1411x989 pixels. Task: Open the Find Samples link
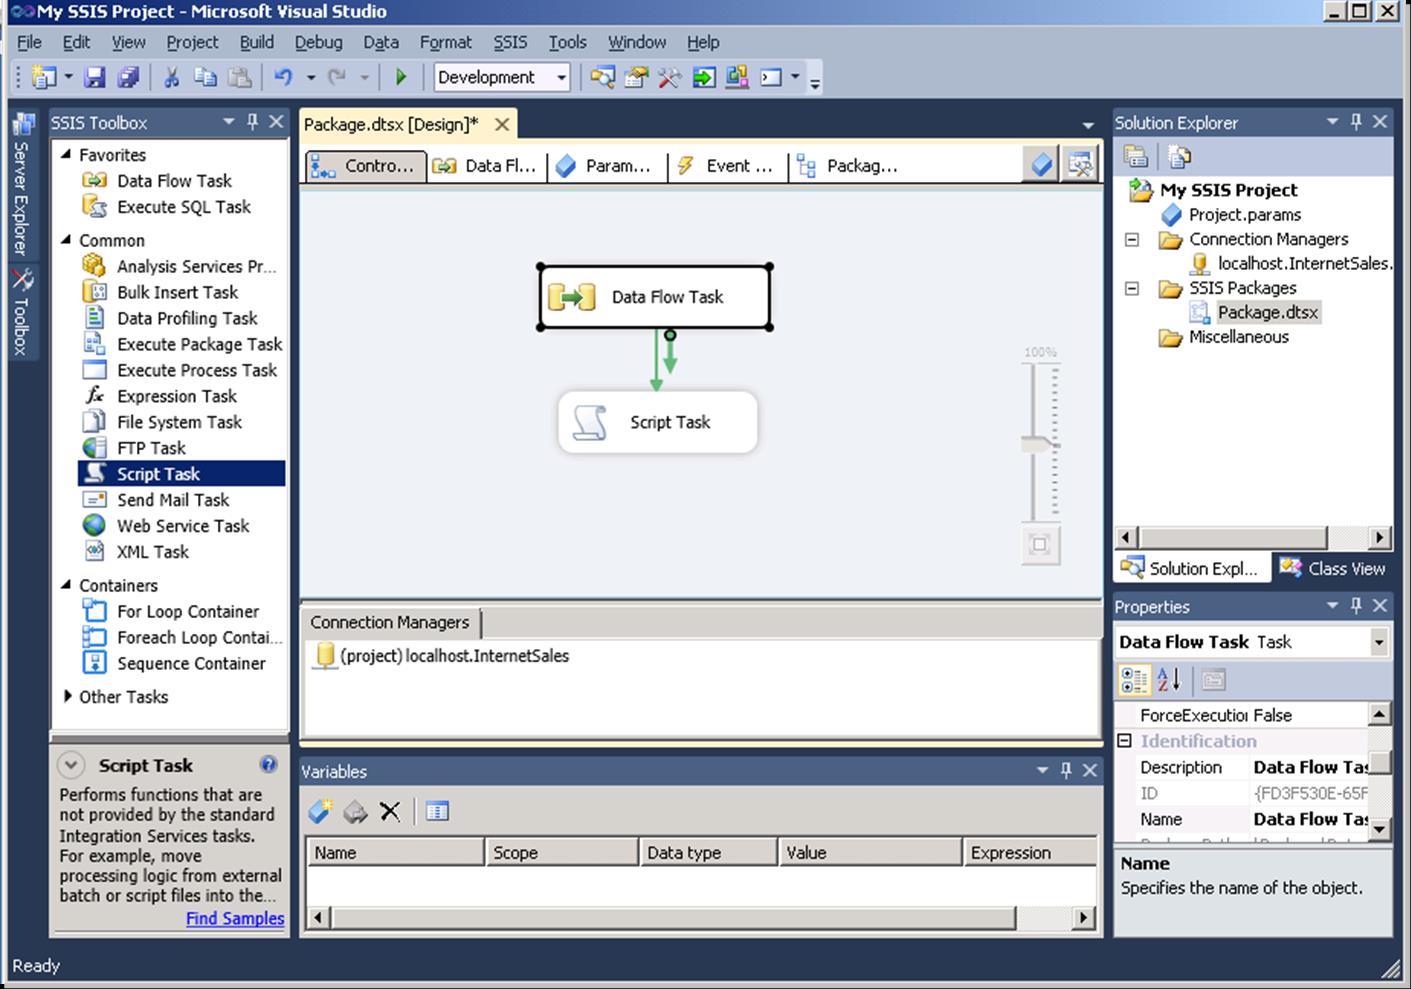coord(235,918)
